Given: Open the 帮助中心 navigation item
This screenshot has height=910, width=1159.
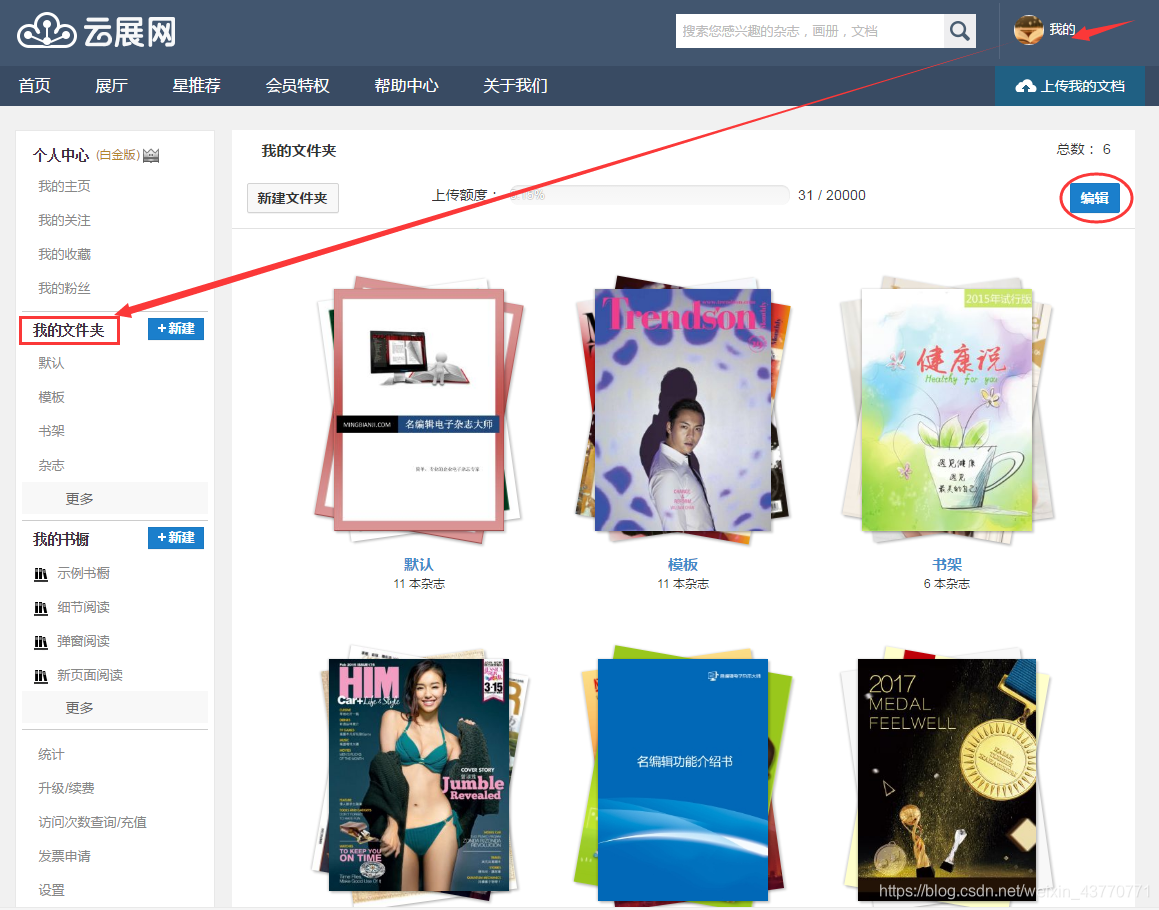Looking at the screenshot, I should (407, 86).
